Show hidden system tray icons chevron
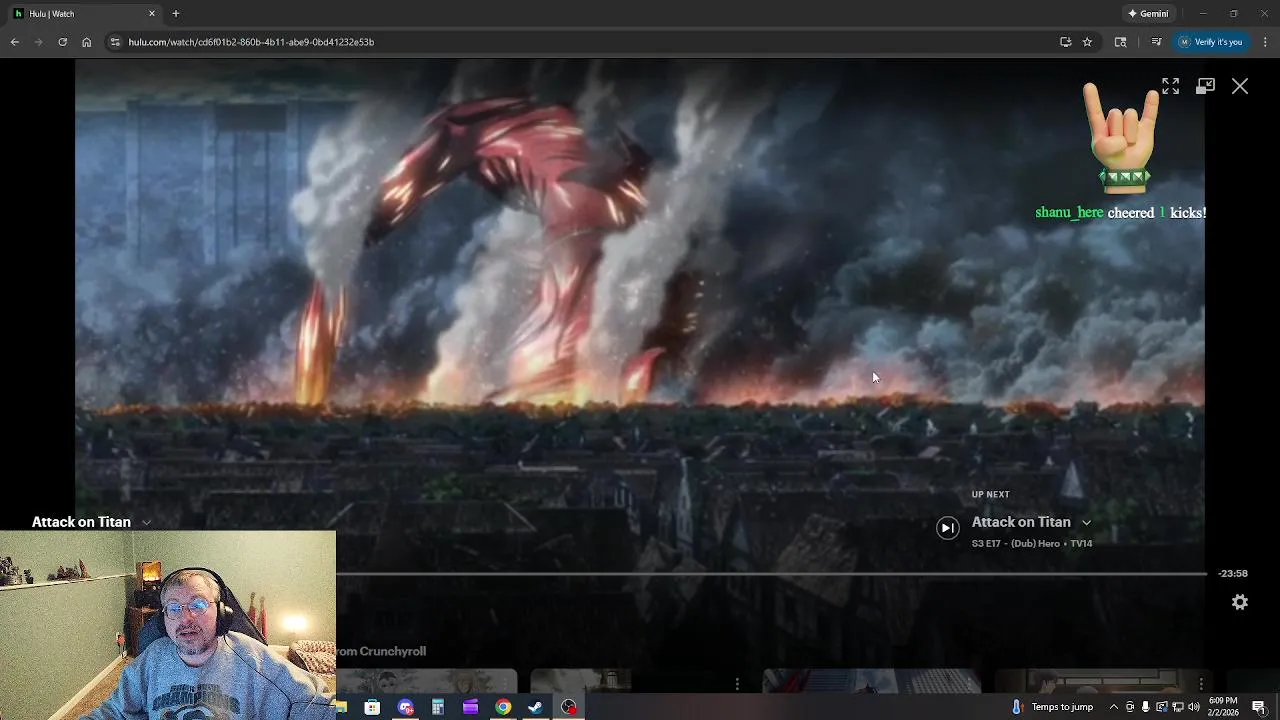Viewport: 1280px width, 720px height. pos(1113,707)
